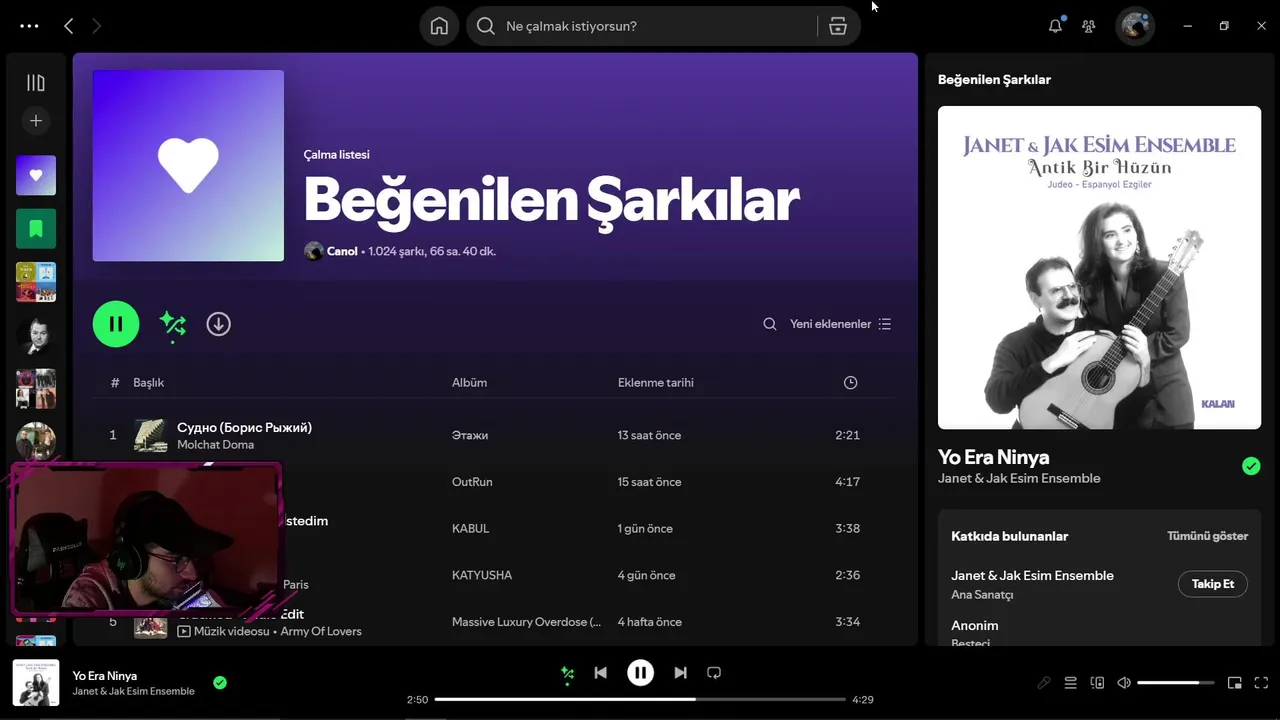Skip to the next track
Image resolution: width=1280 pixels, height=720 pixels.
click(680, 673)
